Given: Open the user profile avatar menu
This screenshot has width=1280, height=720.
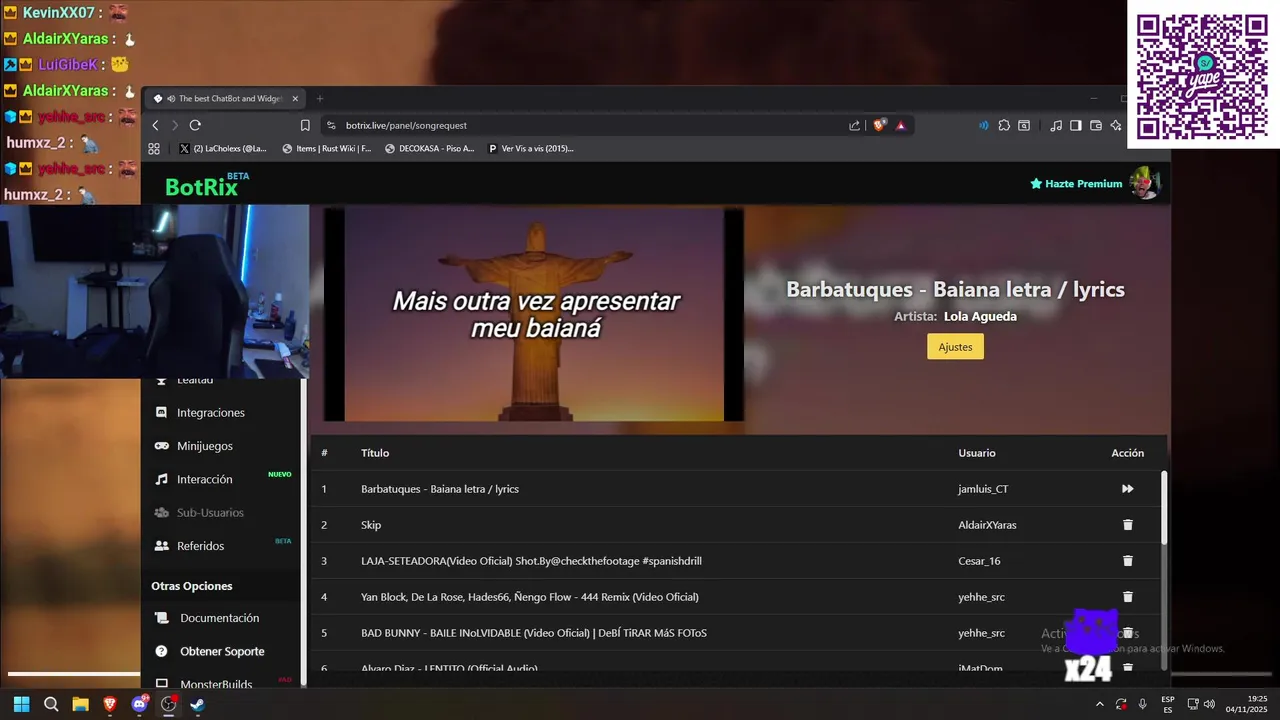Looking at the screenshot, I should point(1144,183).
